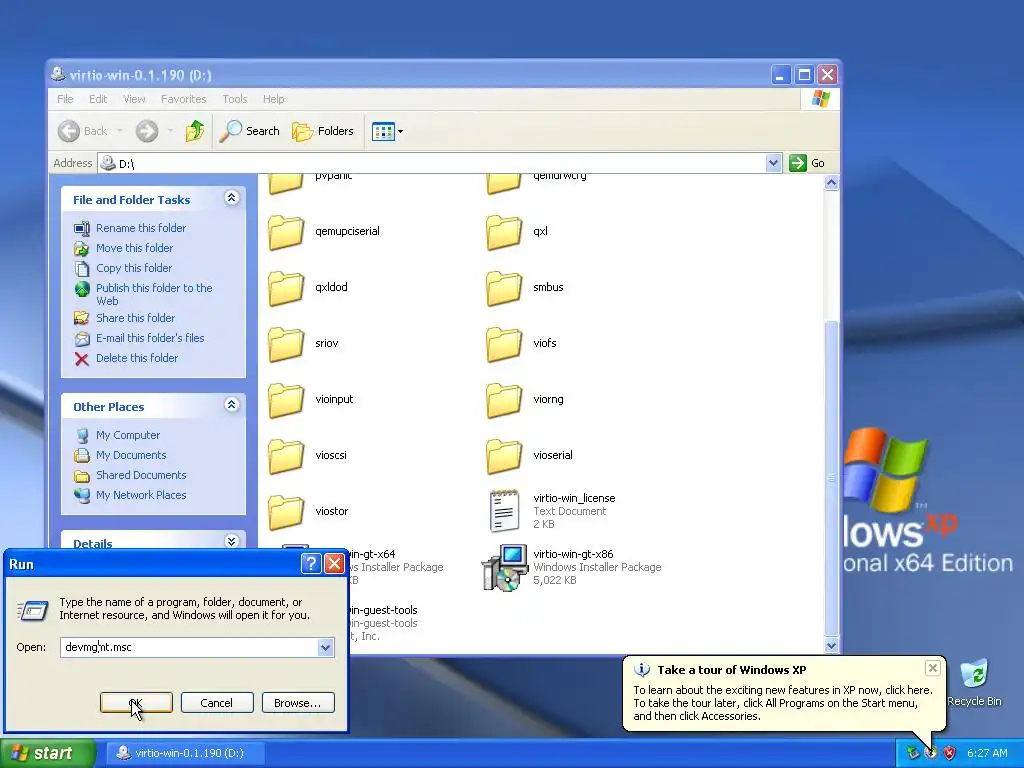Toggle the Folders pane button
1024x768 pixels.
[x=323, y=131]
